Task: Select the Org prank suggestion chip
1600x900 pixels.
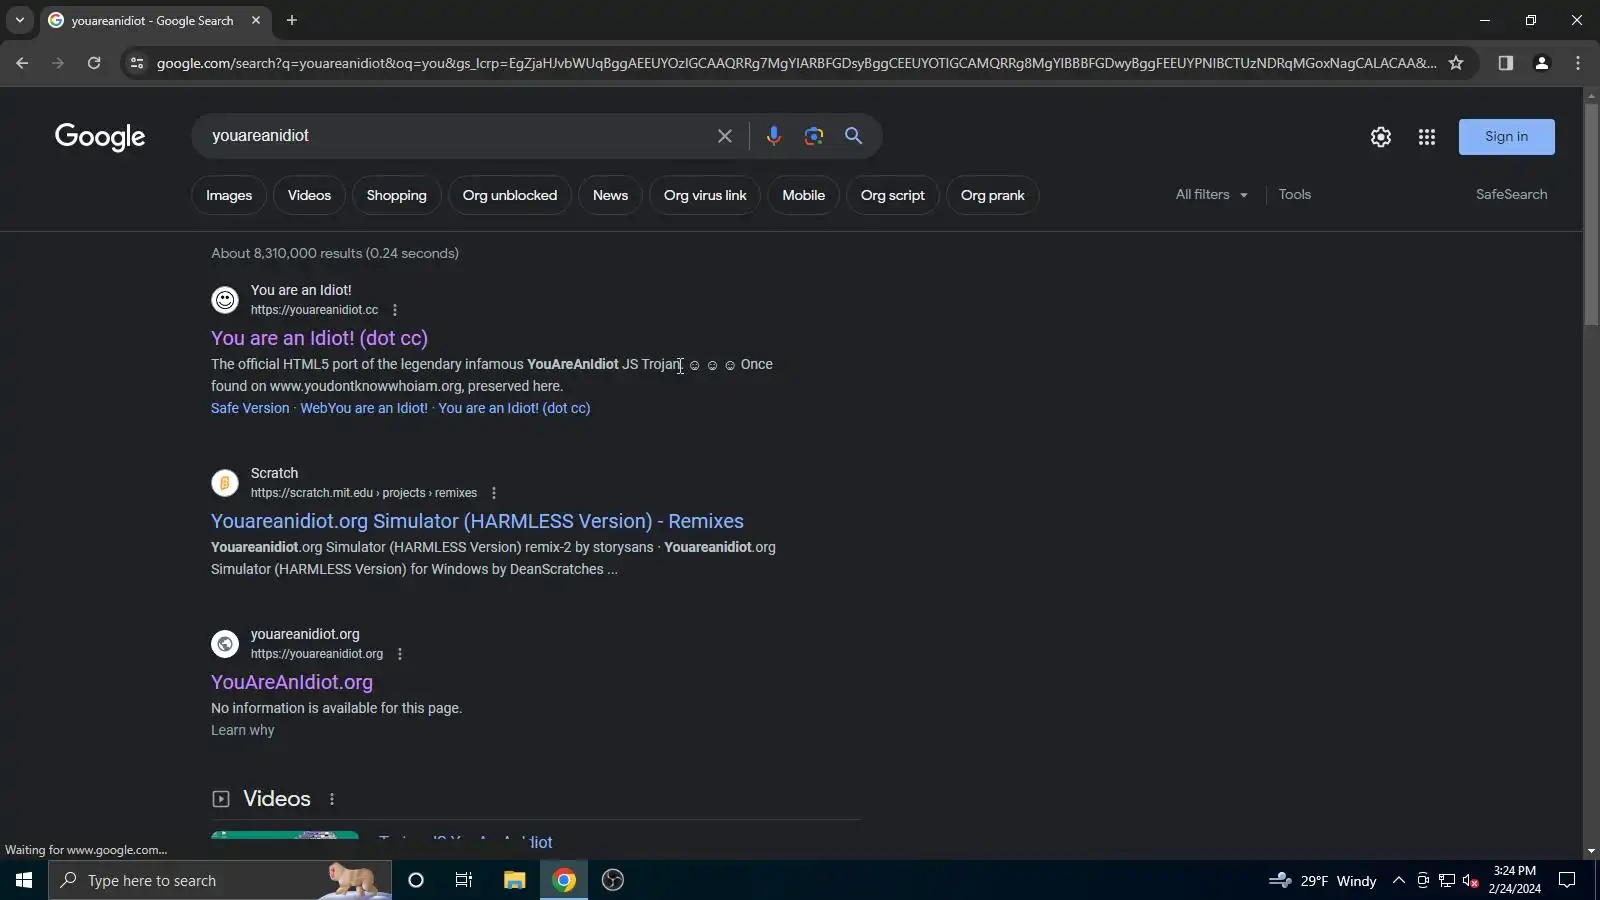Action: [993, 196]
